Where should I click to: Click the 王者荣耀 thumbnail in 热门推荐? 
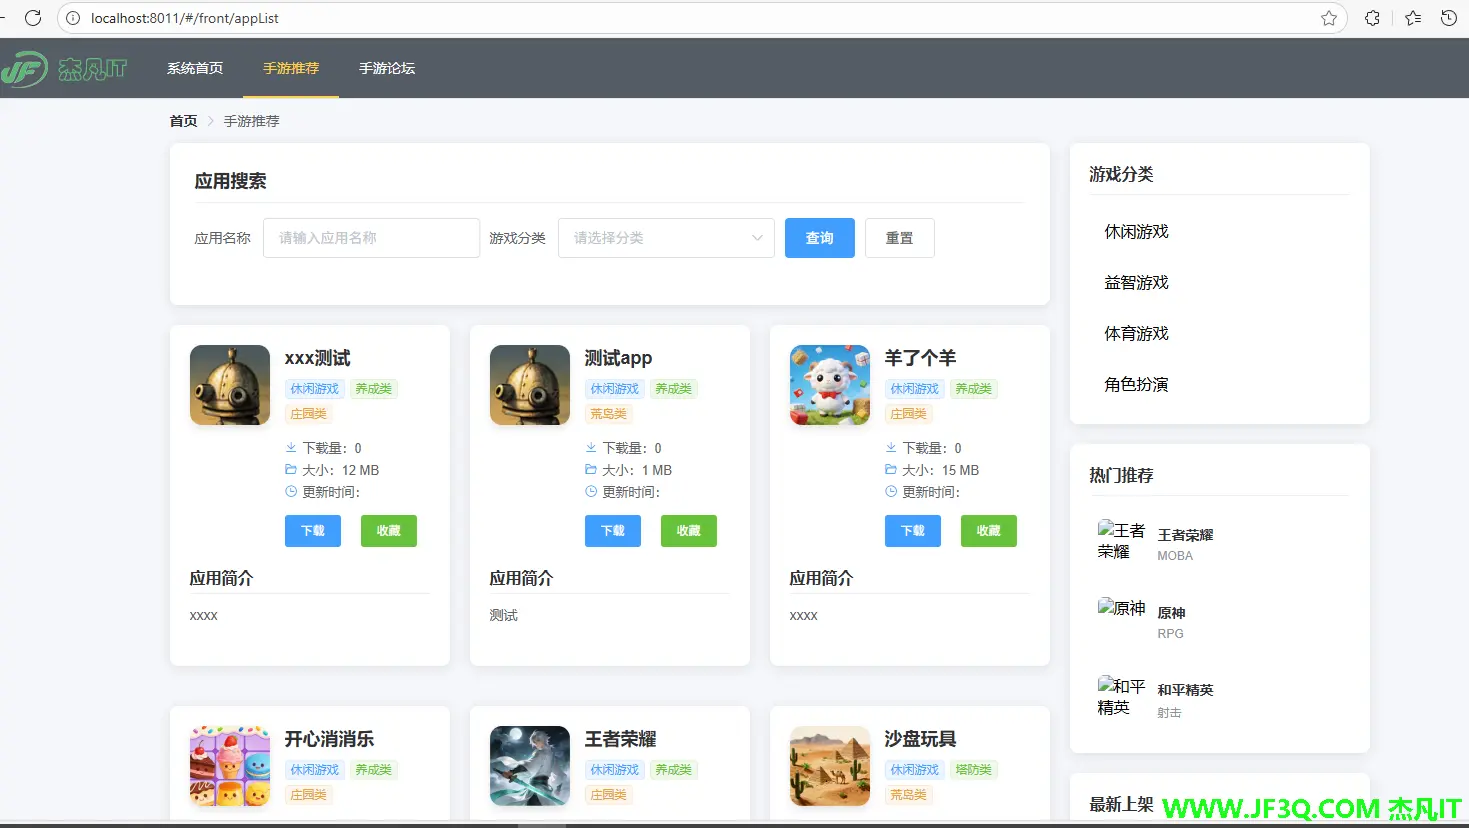[1121, 542]
